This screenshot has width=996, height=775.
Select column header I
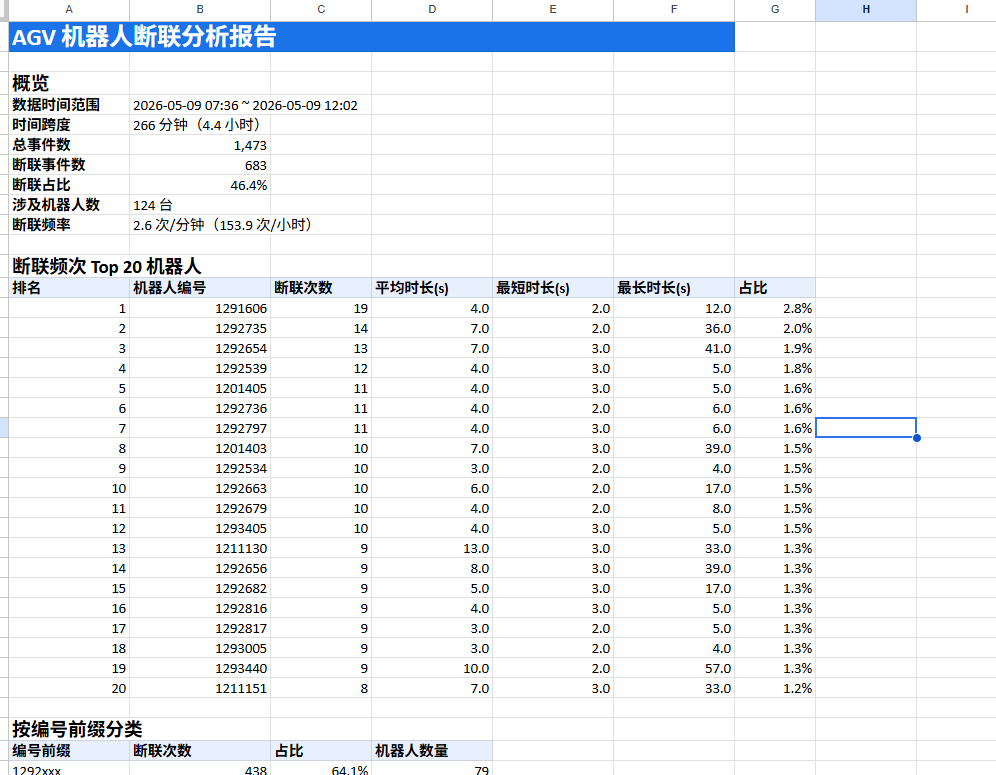tap(966, 10)
